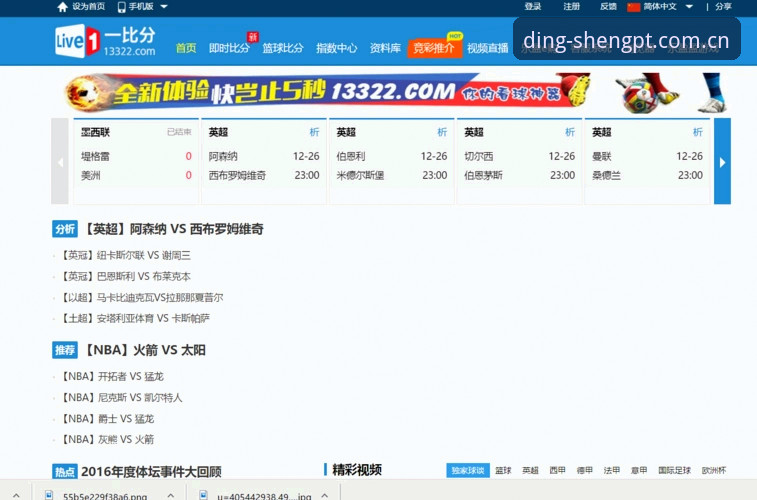Select the 资料库 navigation tab

(385, 48)
